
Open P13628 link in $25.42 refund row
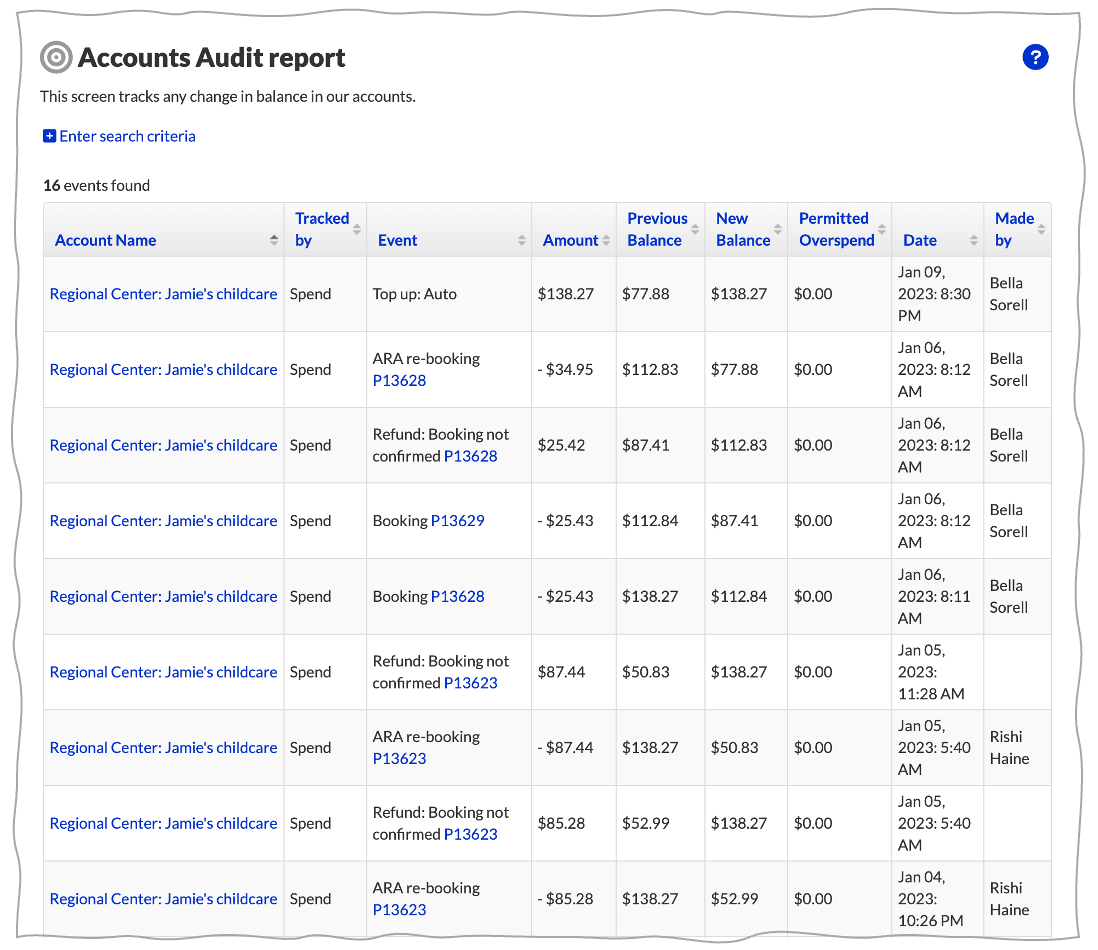(x=470, y=456)
